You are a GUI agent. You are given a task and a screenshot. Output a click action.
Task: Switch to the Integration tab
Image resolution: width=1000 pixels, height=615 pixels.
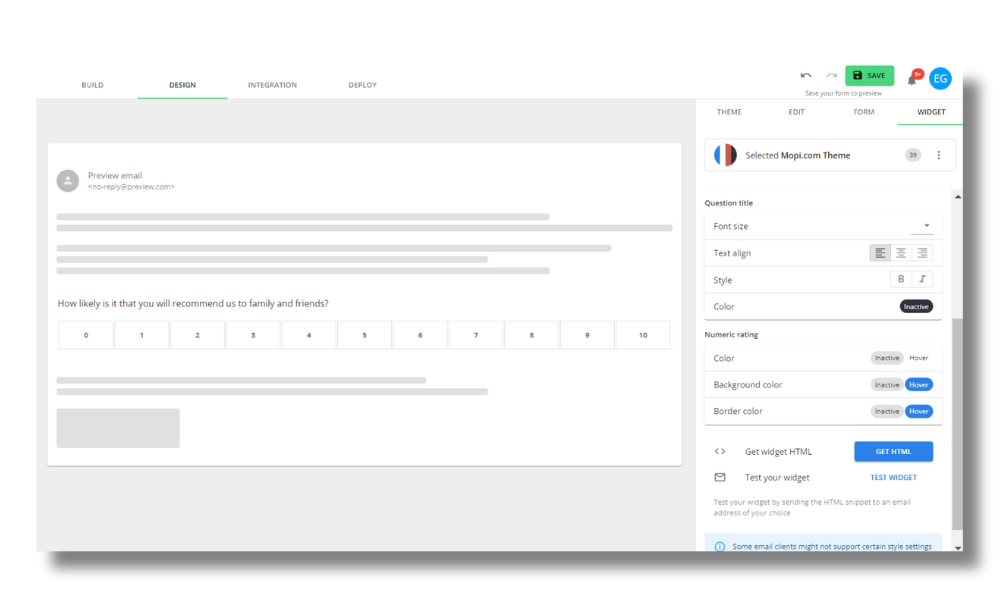272,85
